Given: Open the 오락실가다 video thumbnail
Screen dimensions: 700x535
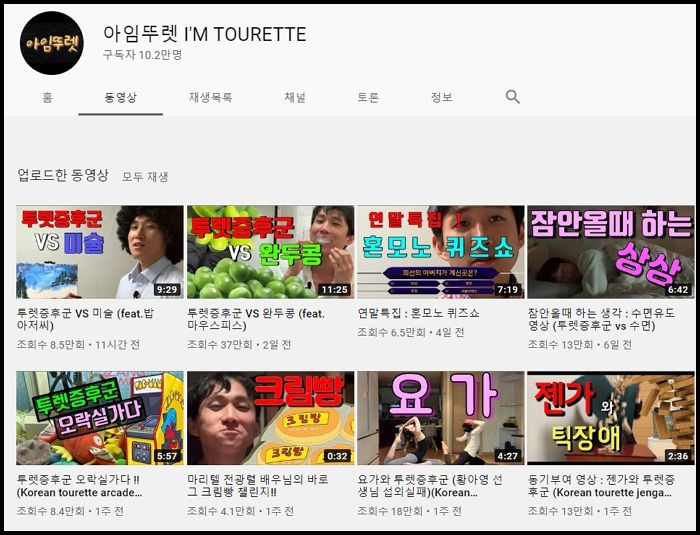Looking at the screenshot, I should (x=100, y=418).
